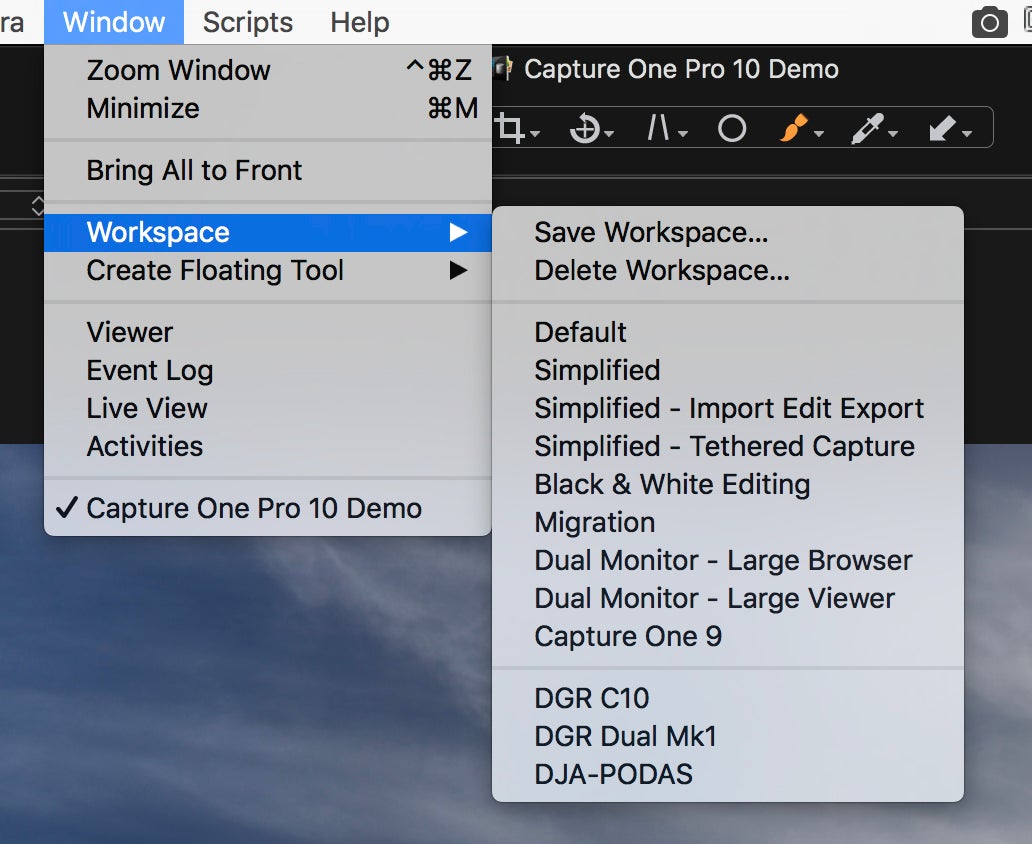Viewport: 1032px width, 844px height.
Task: Select DGR C10 custom workspace
Action: [x=728, y=699]
